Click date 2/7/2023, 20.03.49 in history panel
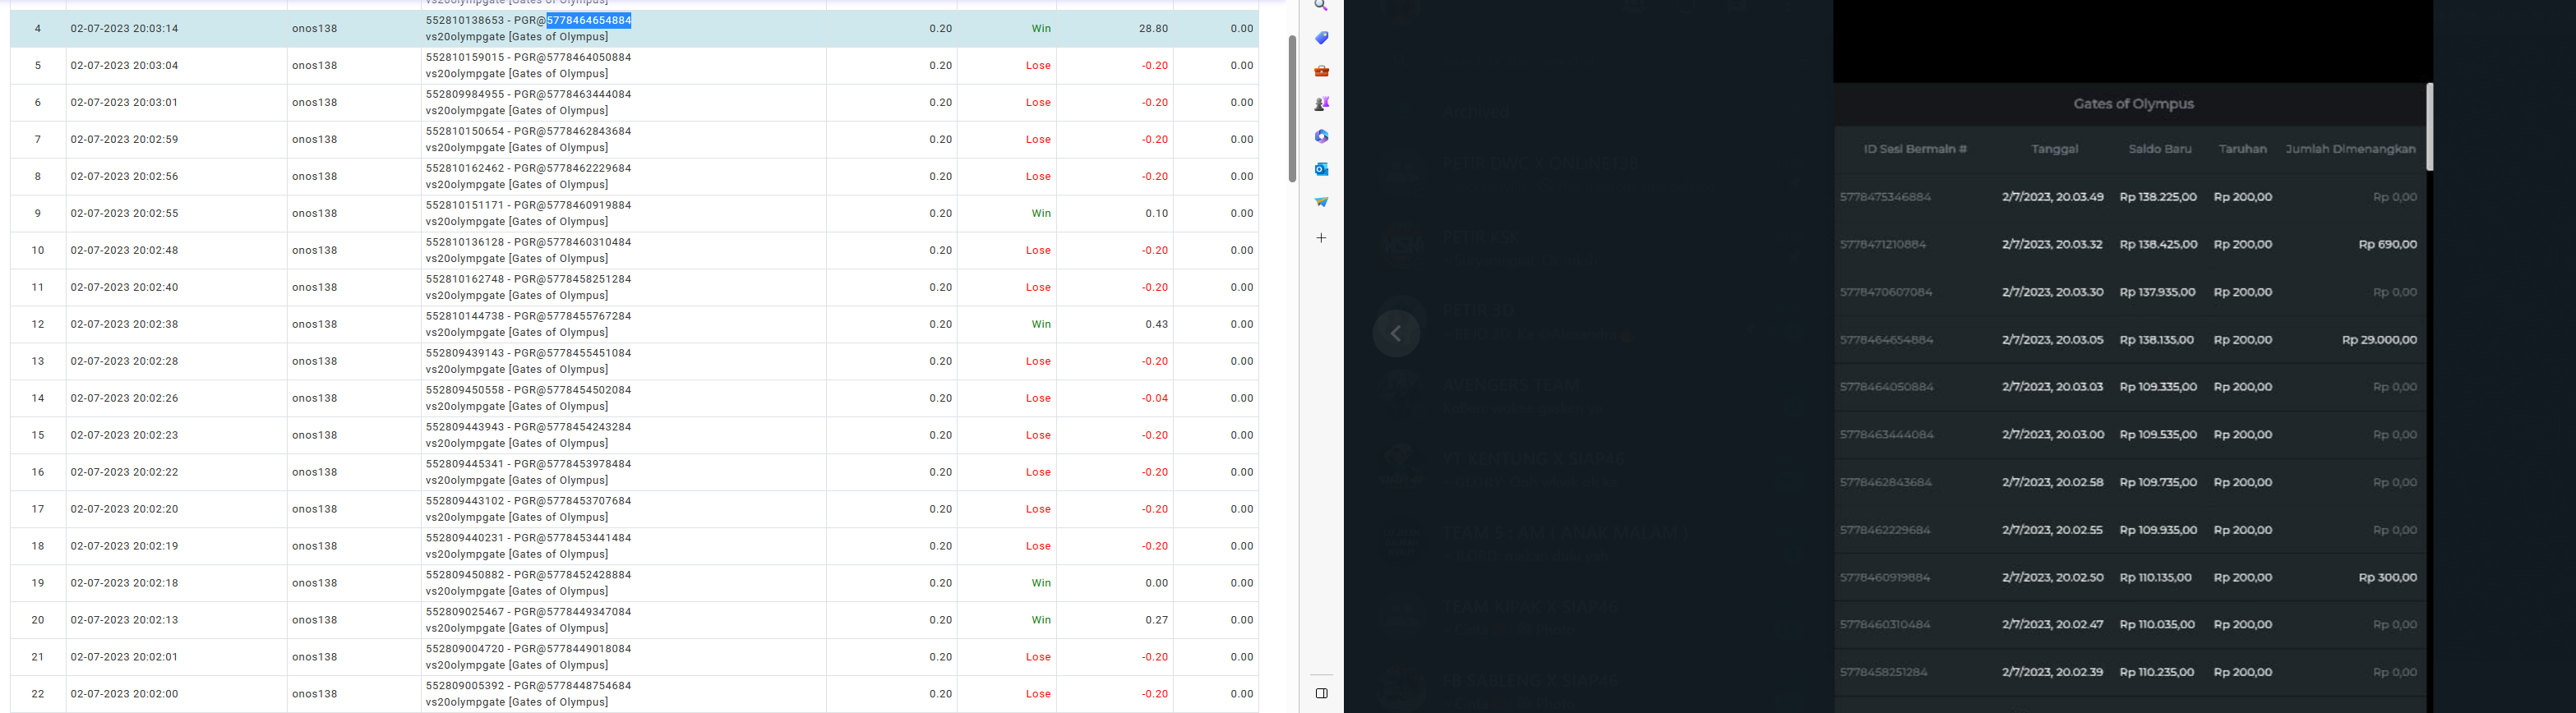 click(x=2052, y=197)
